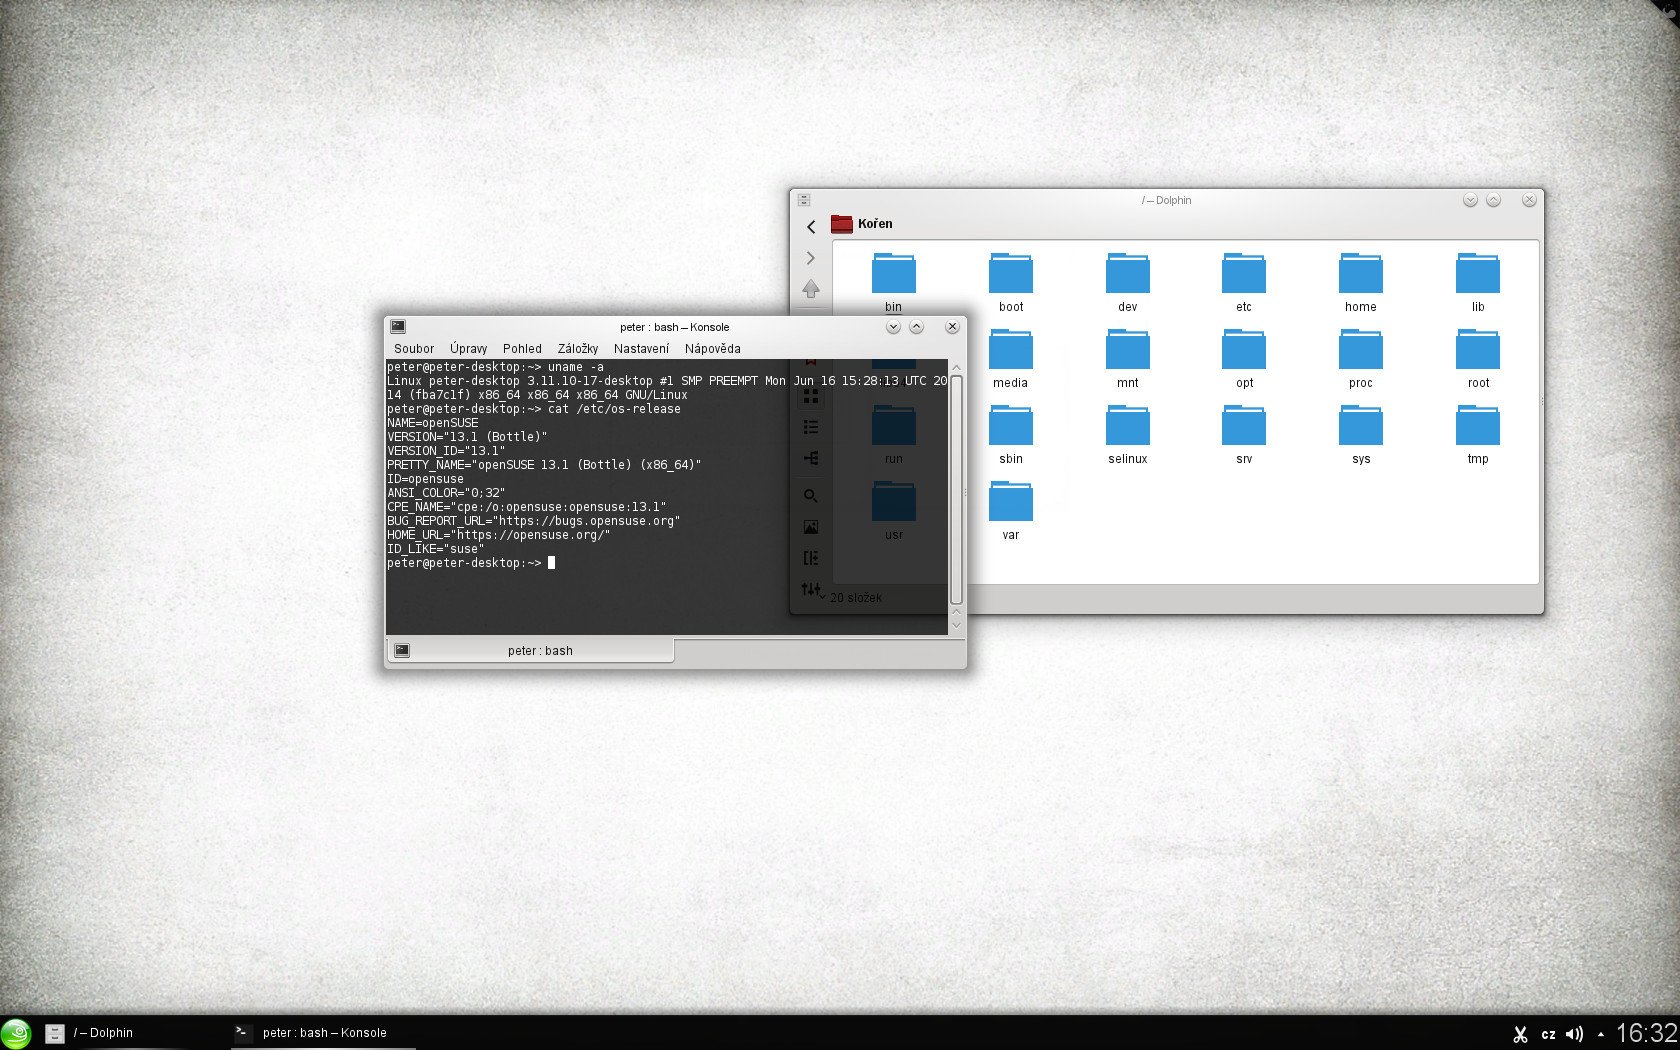The width and height of the screenshot is (1680, 1050).
Task: Select the bin folder icon in Dolphin
Action: pyautogui.click(x=894, y=273)
